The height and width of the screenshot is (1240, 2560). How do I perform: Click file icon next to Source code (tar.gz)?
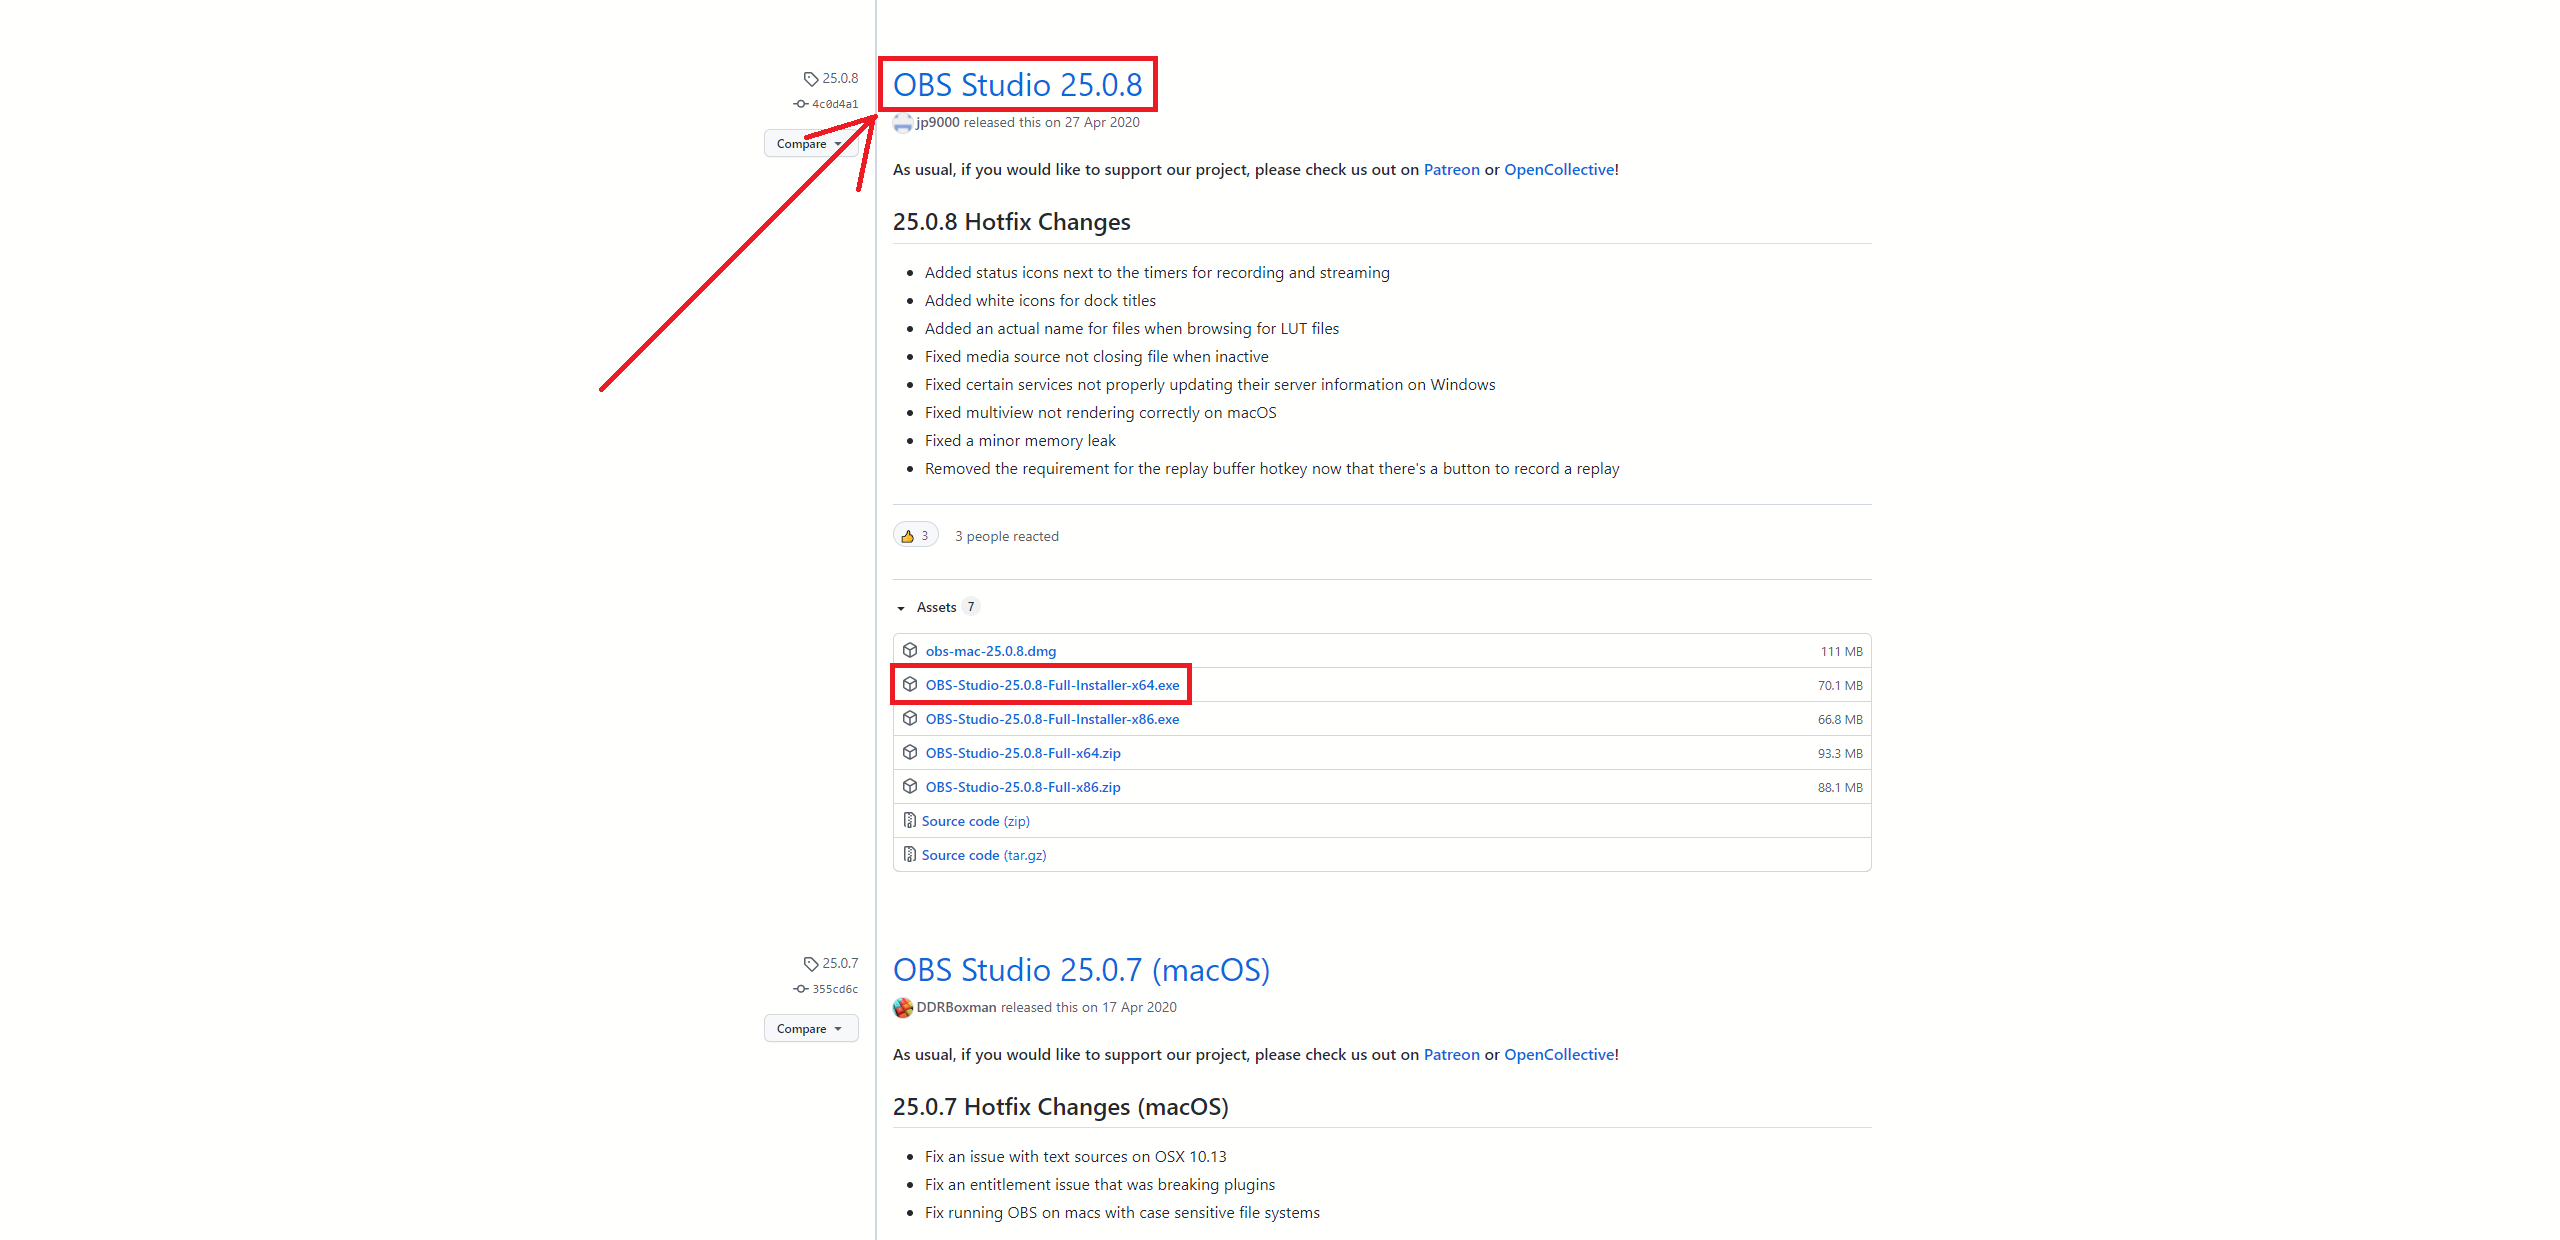point(909,855)
